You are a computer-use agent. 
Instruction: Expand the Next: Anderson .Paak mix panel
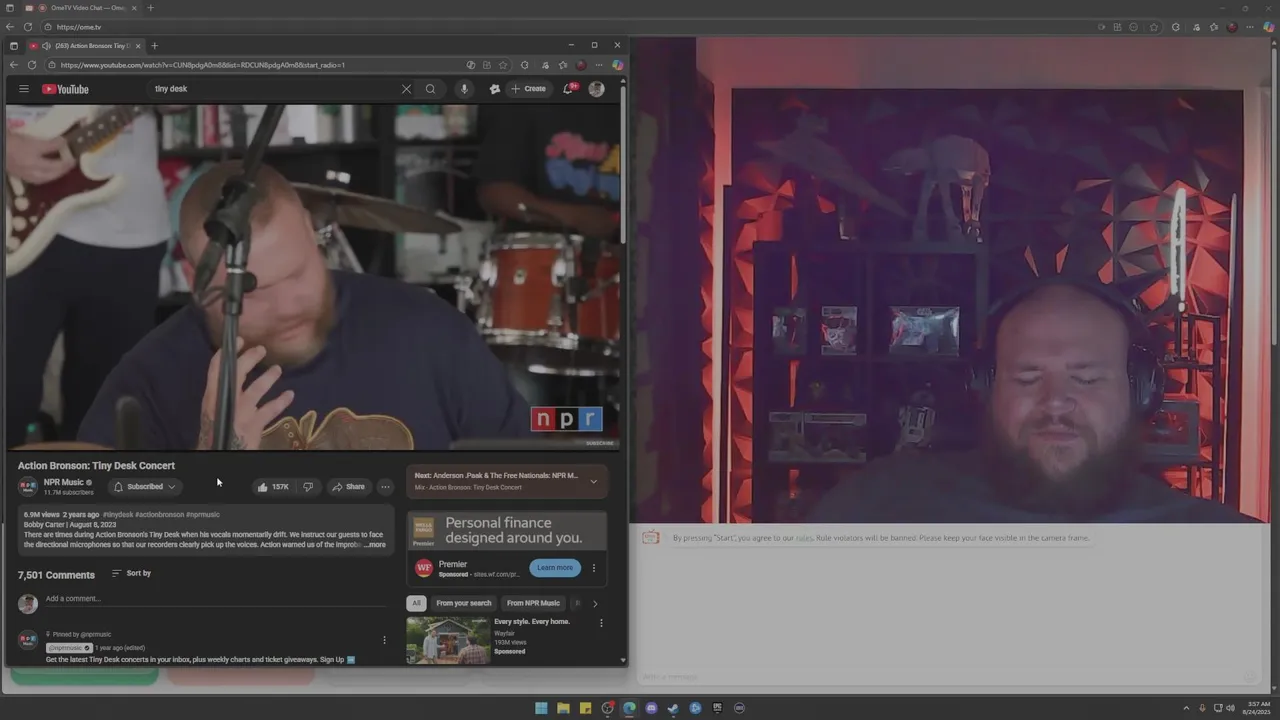click(x=593, y=481)
